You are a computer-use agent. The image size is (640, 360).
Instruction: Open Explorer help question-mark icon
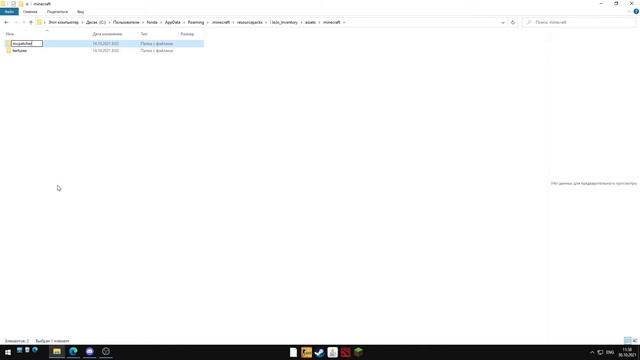pos(636,12)
